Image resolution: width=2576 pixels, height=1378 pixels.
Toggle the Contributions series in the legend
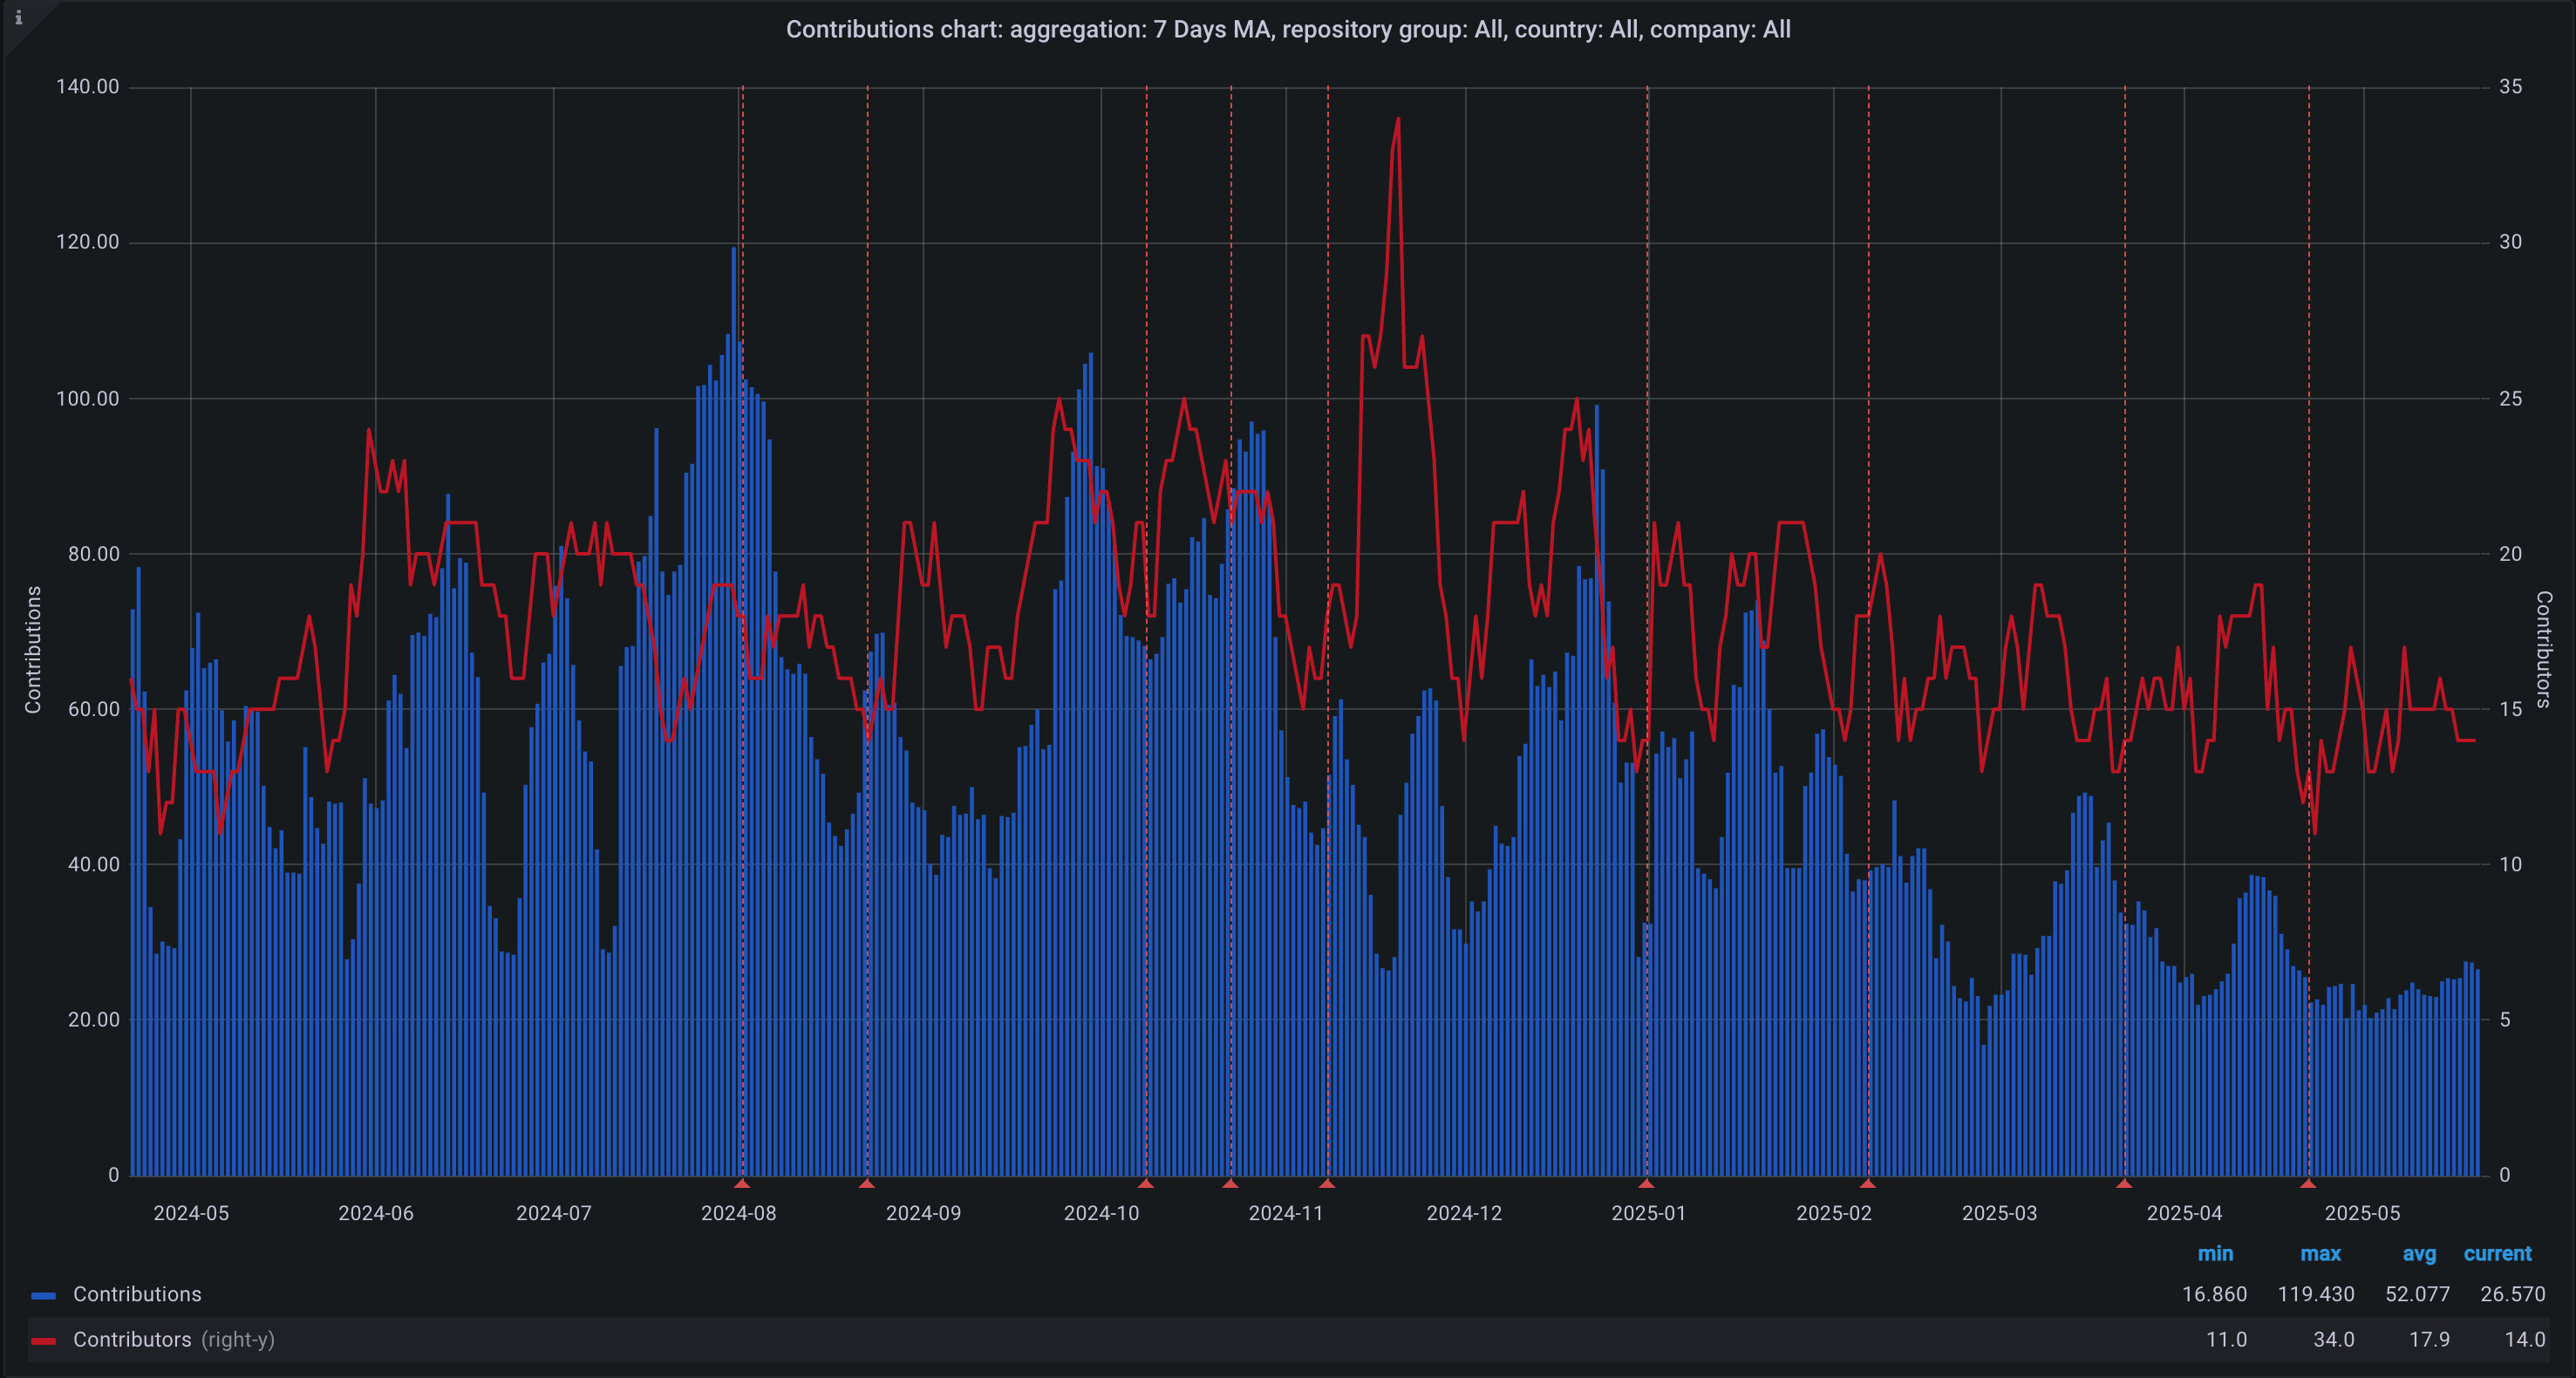tap(137, 1294)
